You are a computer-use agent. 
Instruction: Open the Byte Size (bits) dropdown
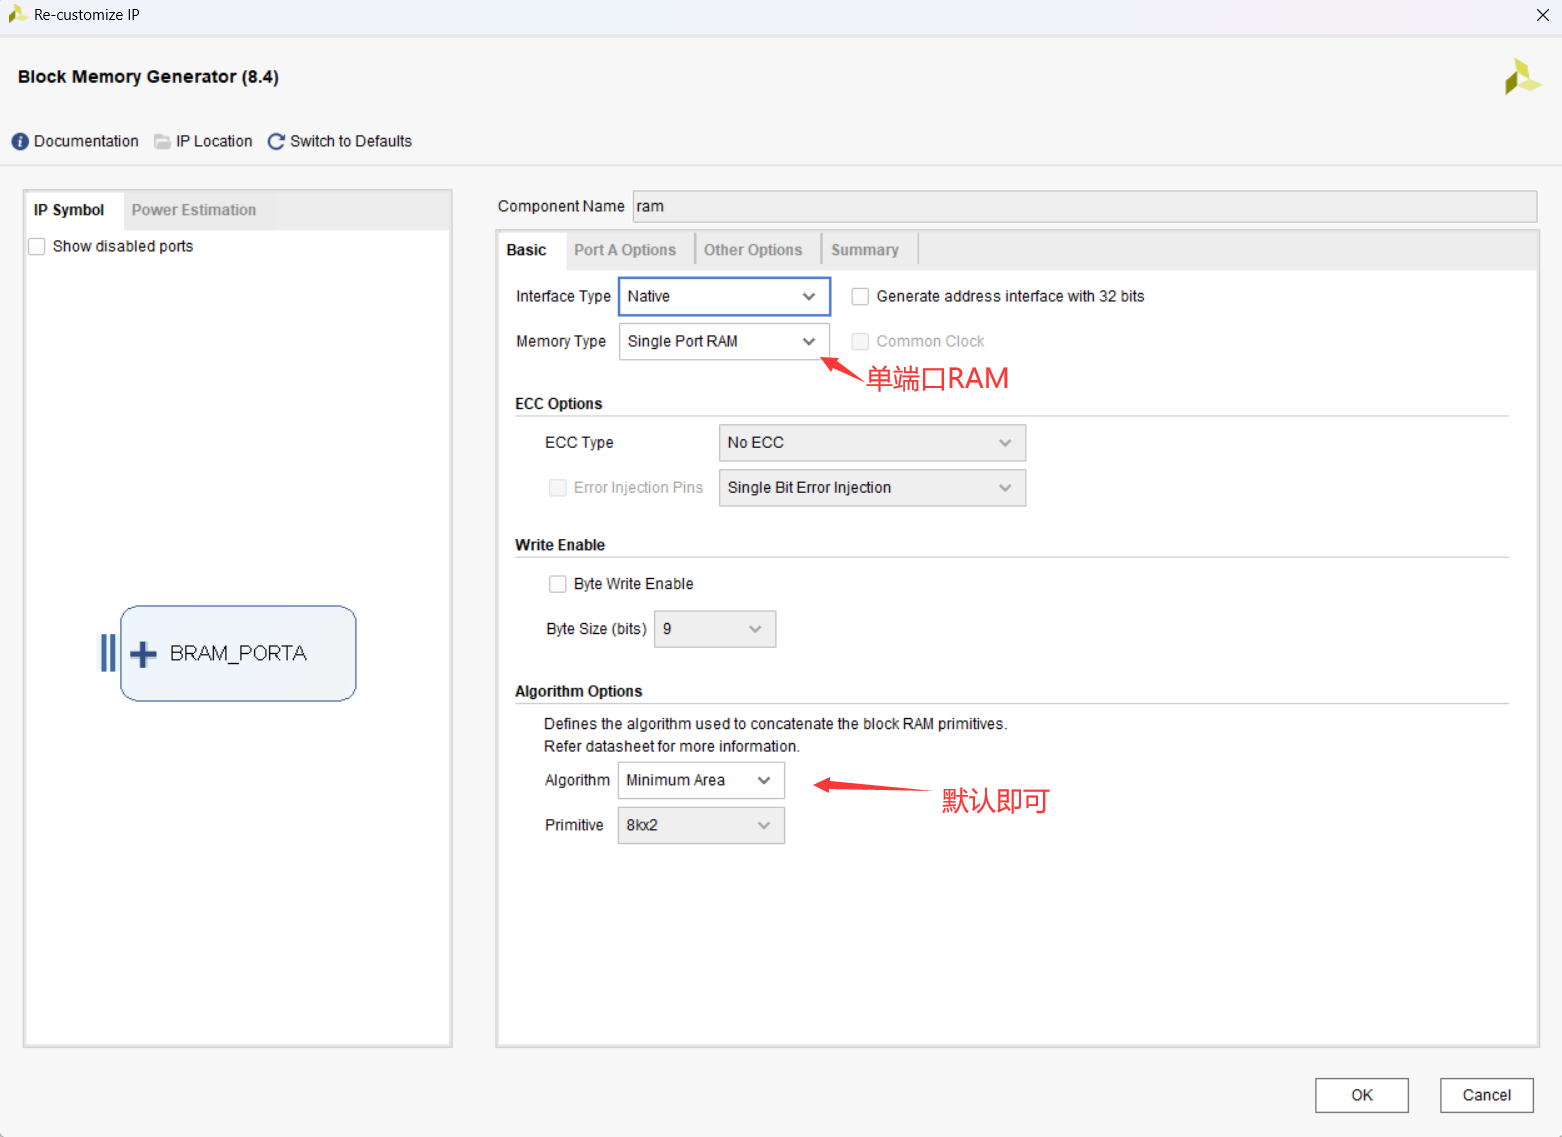[715, 629]
